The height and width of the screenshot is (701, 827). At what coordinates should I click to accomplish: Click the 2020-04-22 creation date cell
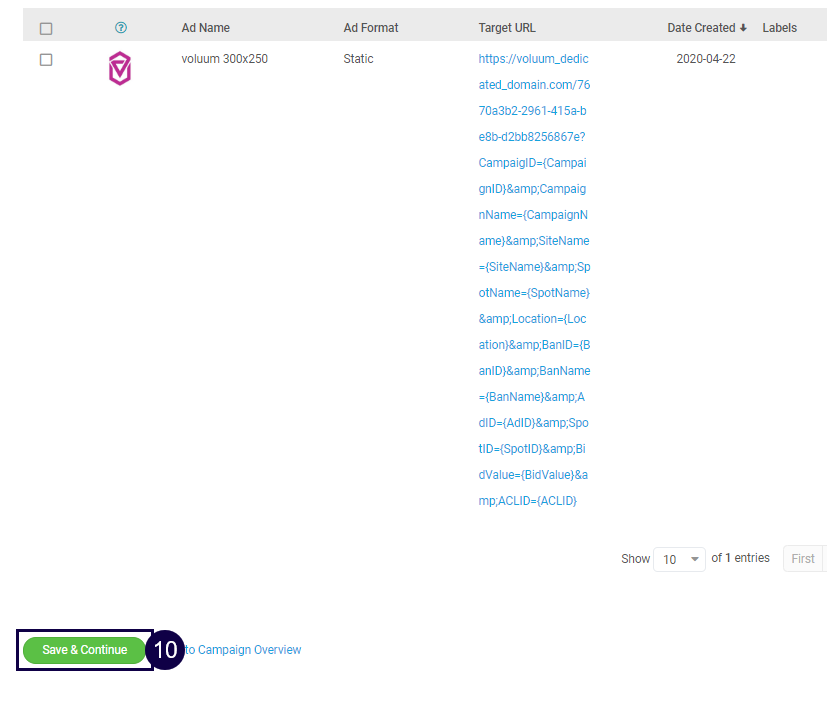point(705,59)
